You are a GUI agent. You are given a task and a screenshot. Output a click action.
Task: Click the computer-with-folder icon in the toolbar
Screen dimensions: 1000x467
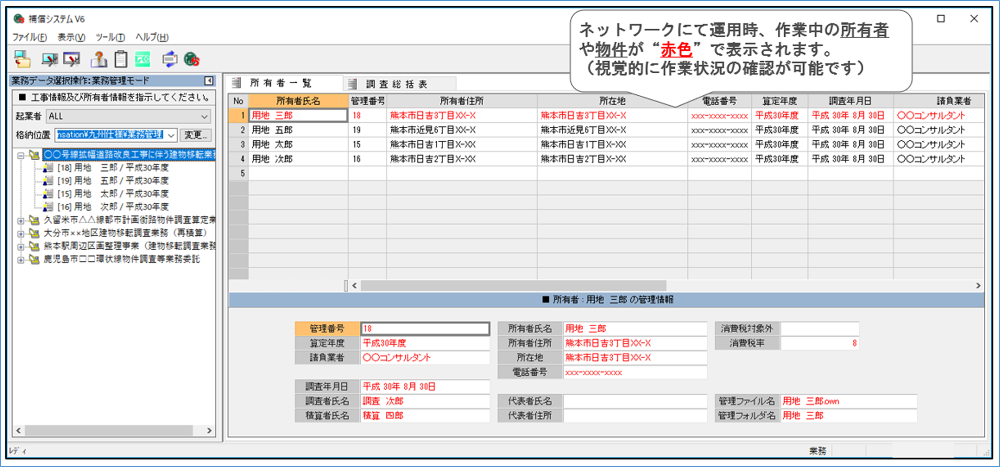click(22, 60)
